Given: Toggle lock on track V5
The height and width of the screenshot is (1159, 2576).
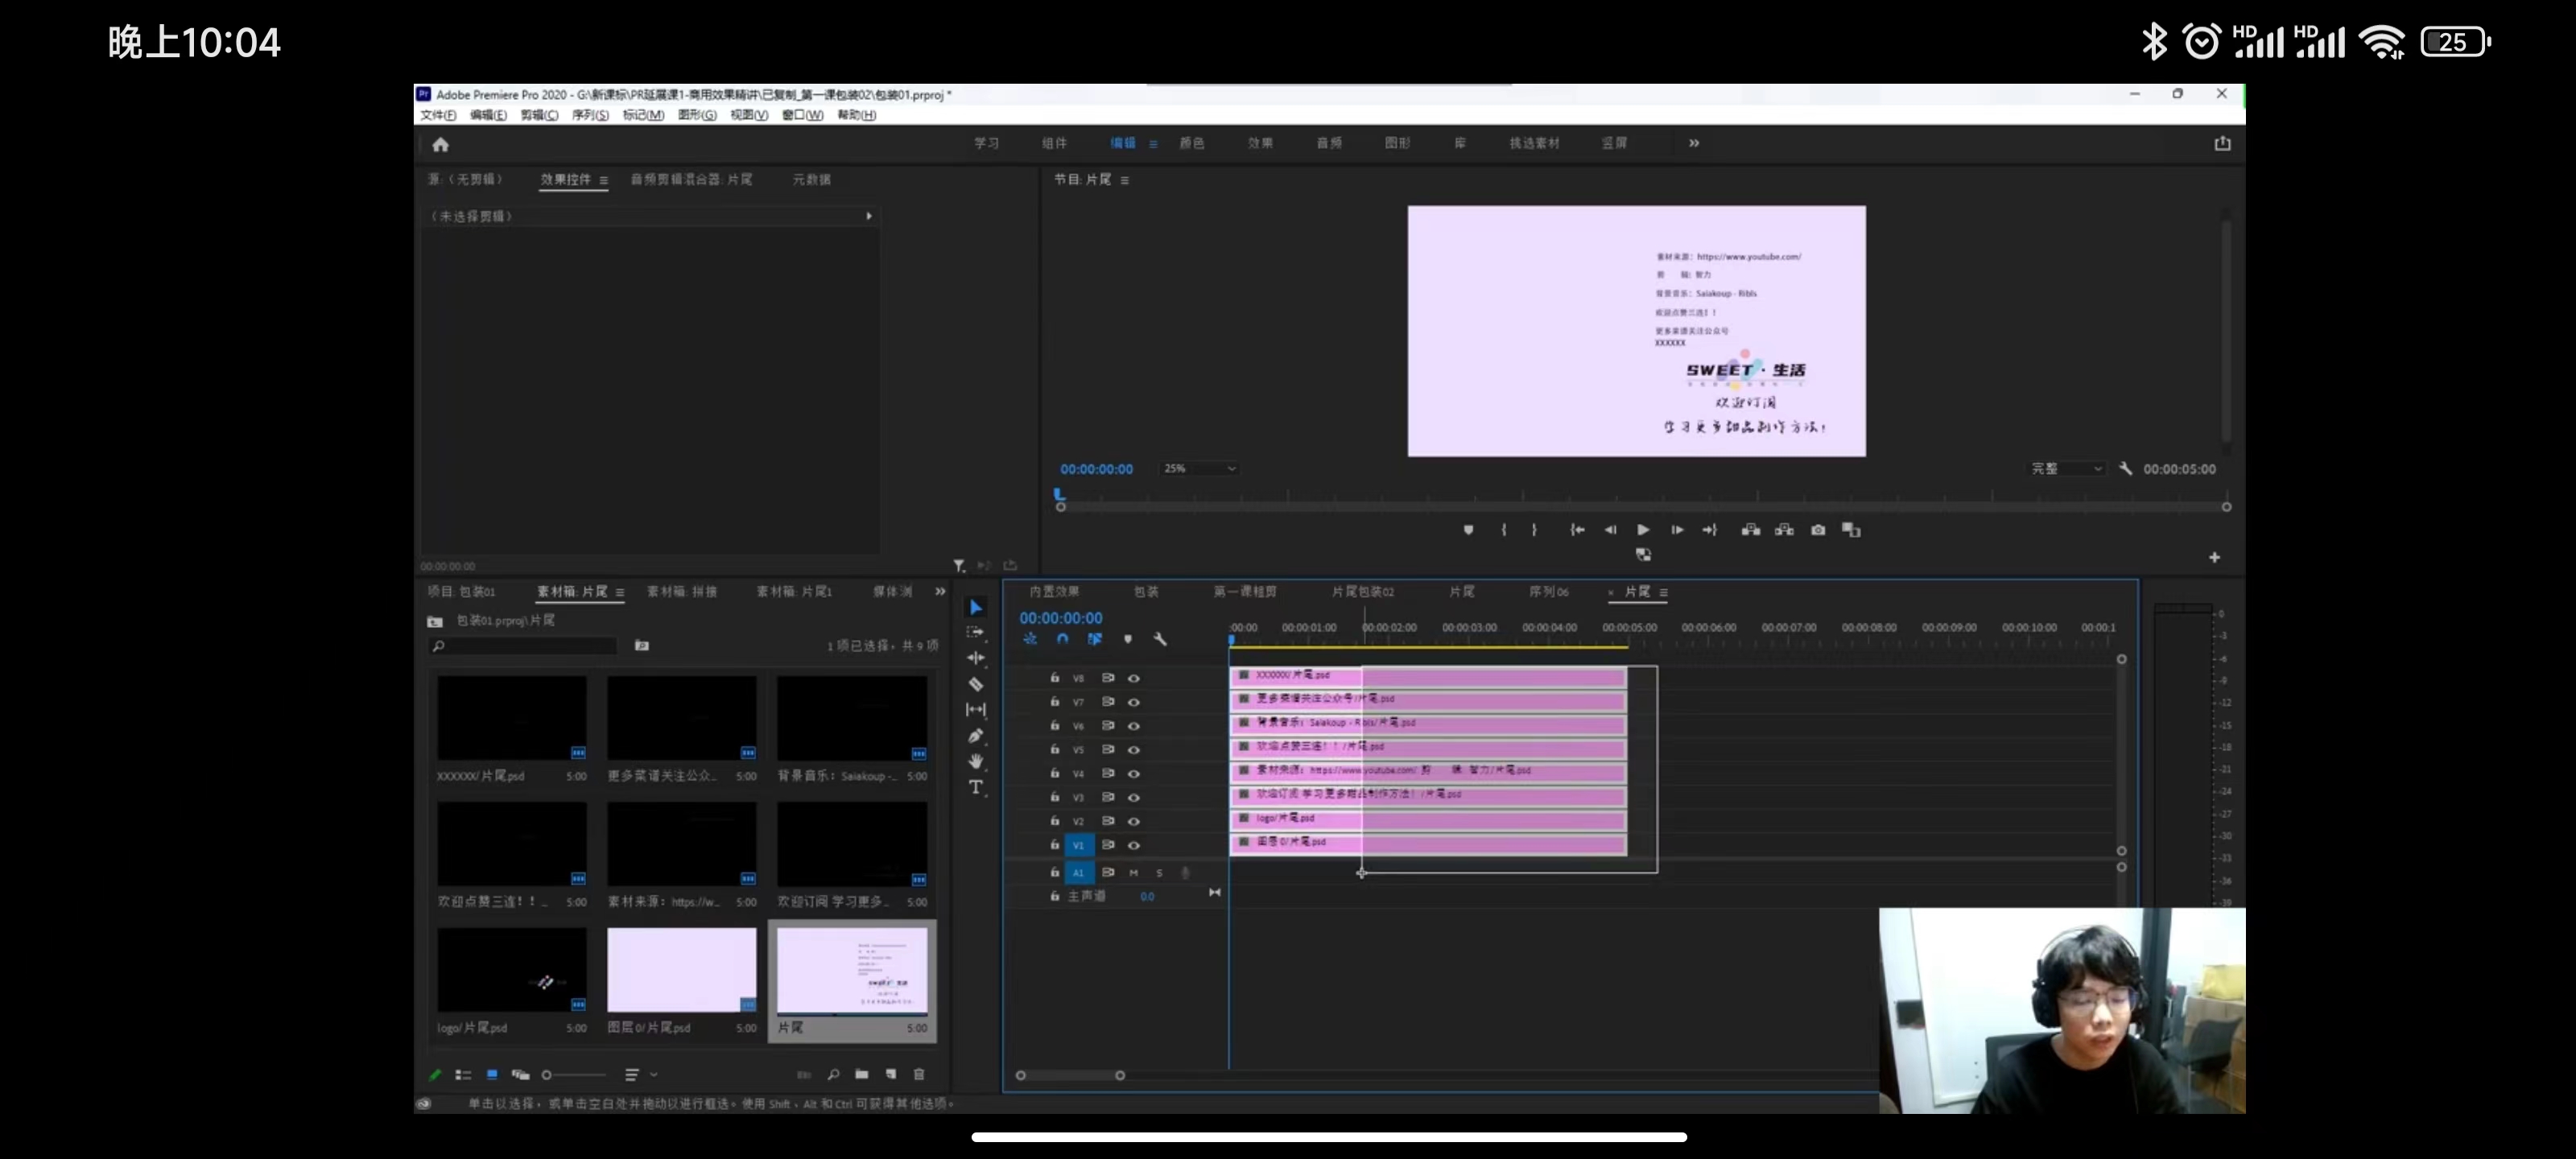Looking at the screenshot, I should tap(1054, 749).
